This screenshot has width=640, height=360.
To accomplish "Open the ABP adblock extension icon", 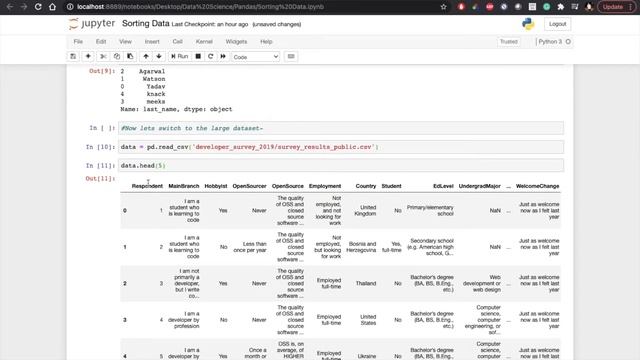I will pyautogui.click(x=490, y=7).
